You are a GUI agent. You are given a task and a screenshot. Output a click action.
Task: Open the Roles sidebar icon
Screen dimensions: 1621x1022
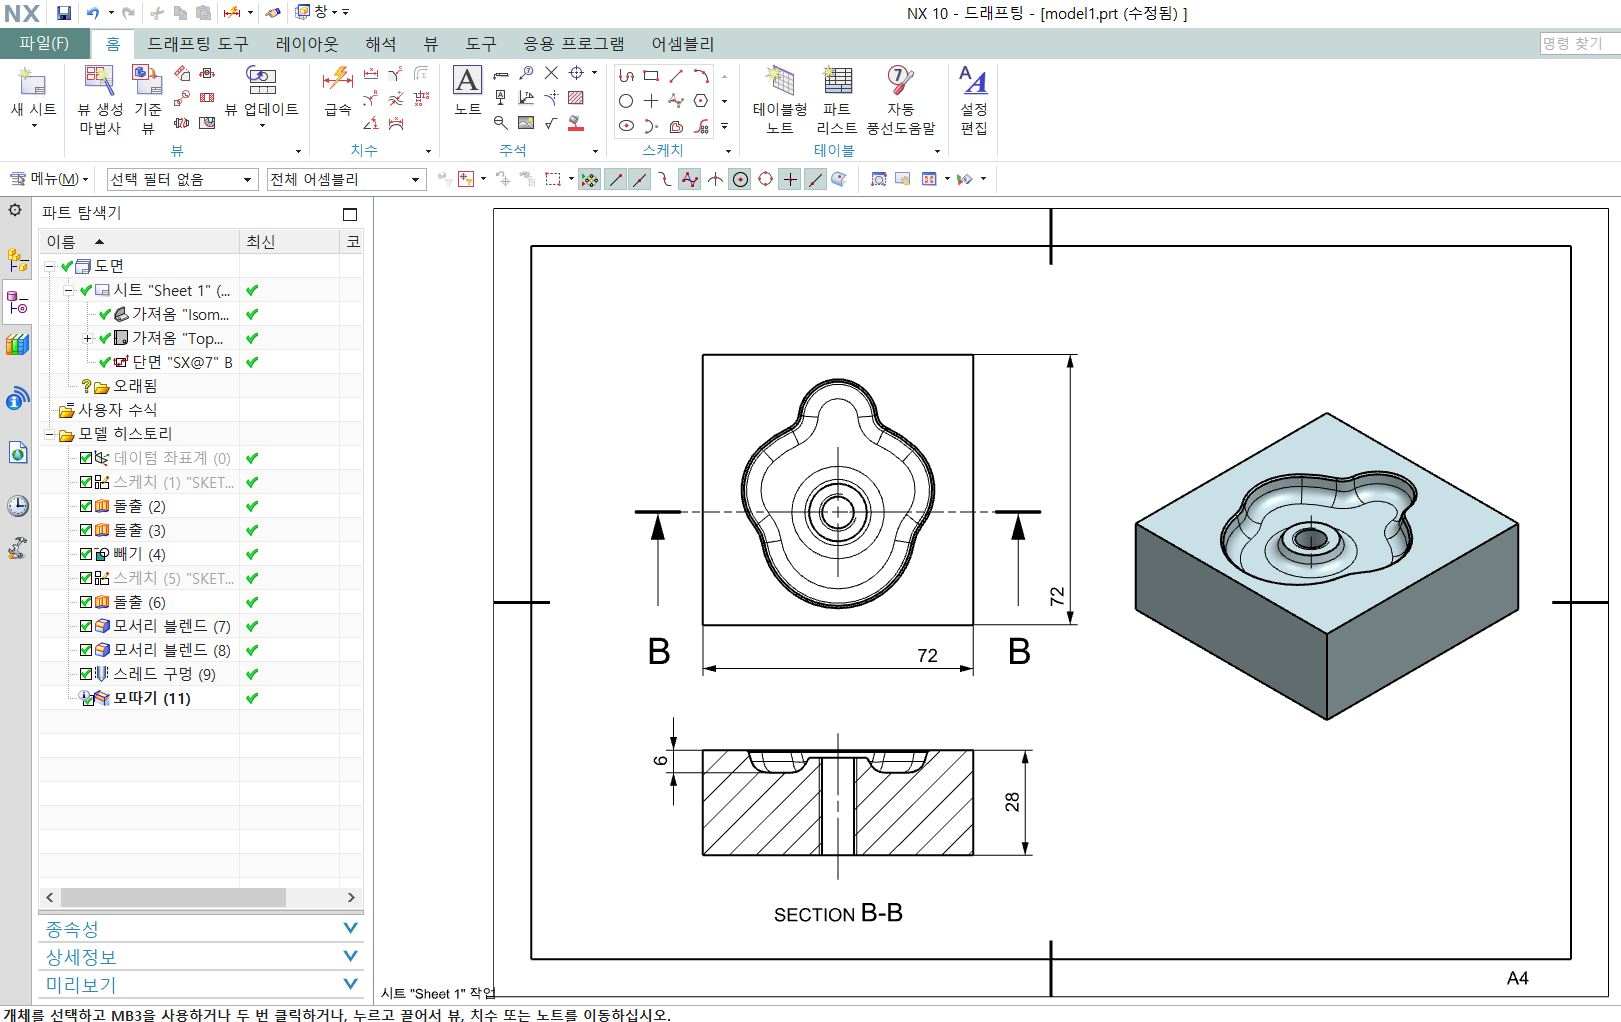pyautogui.click(x=18, y=548)
